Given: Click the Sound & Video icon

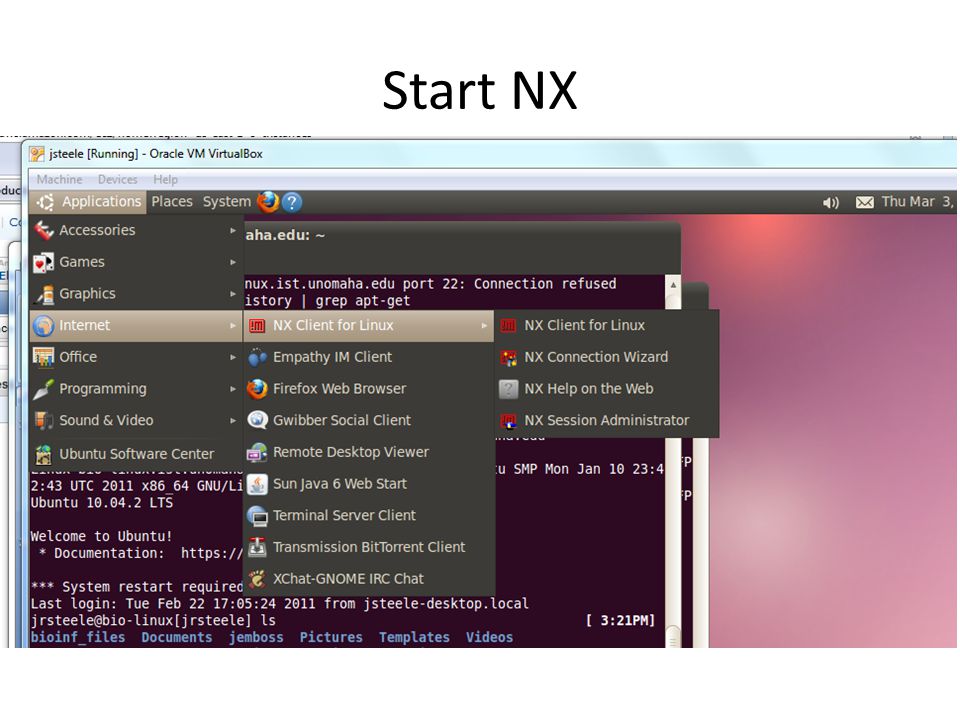Looking at the screenshot, I should click(x=43, y=421).
